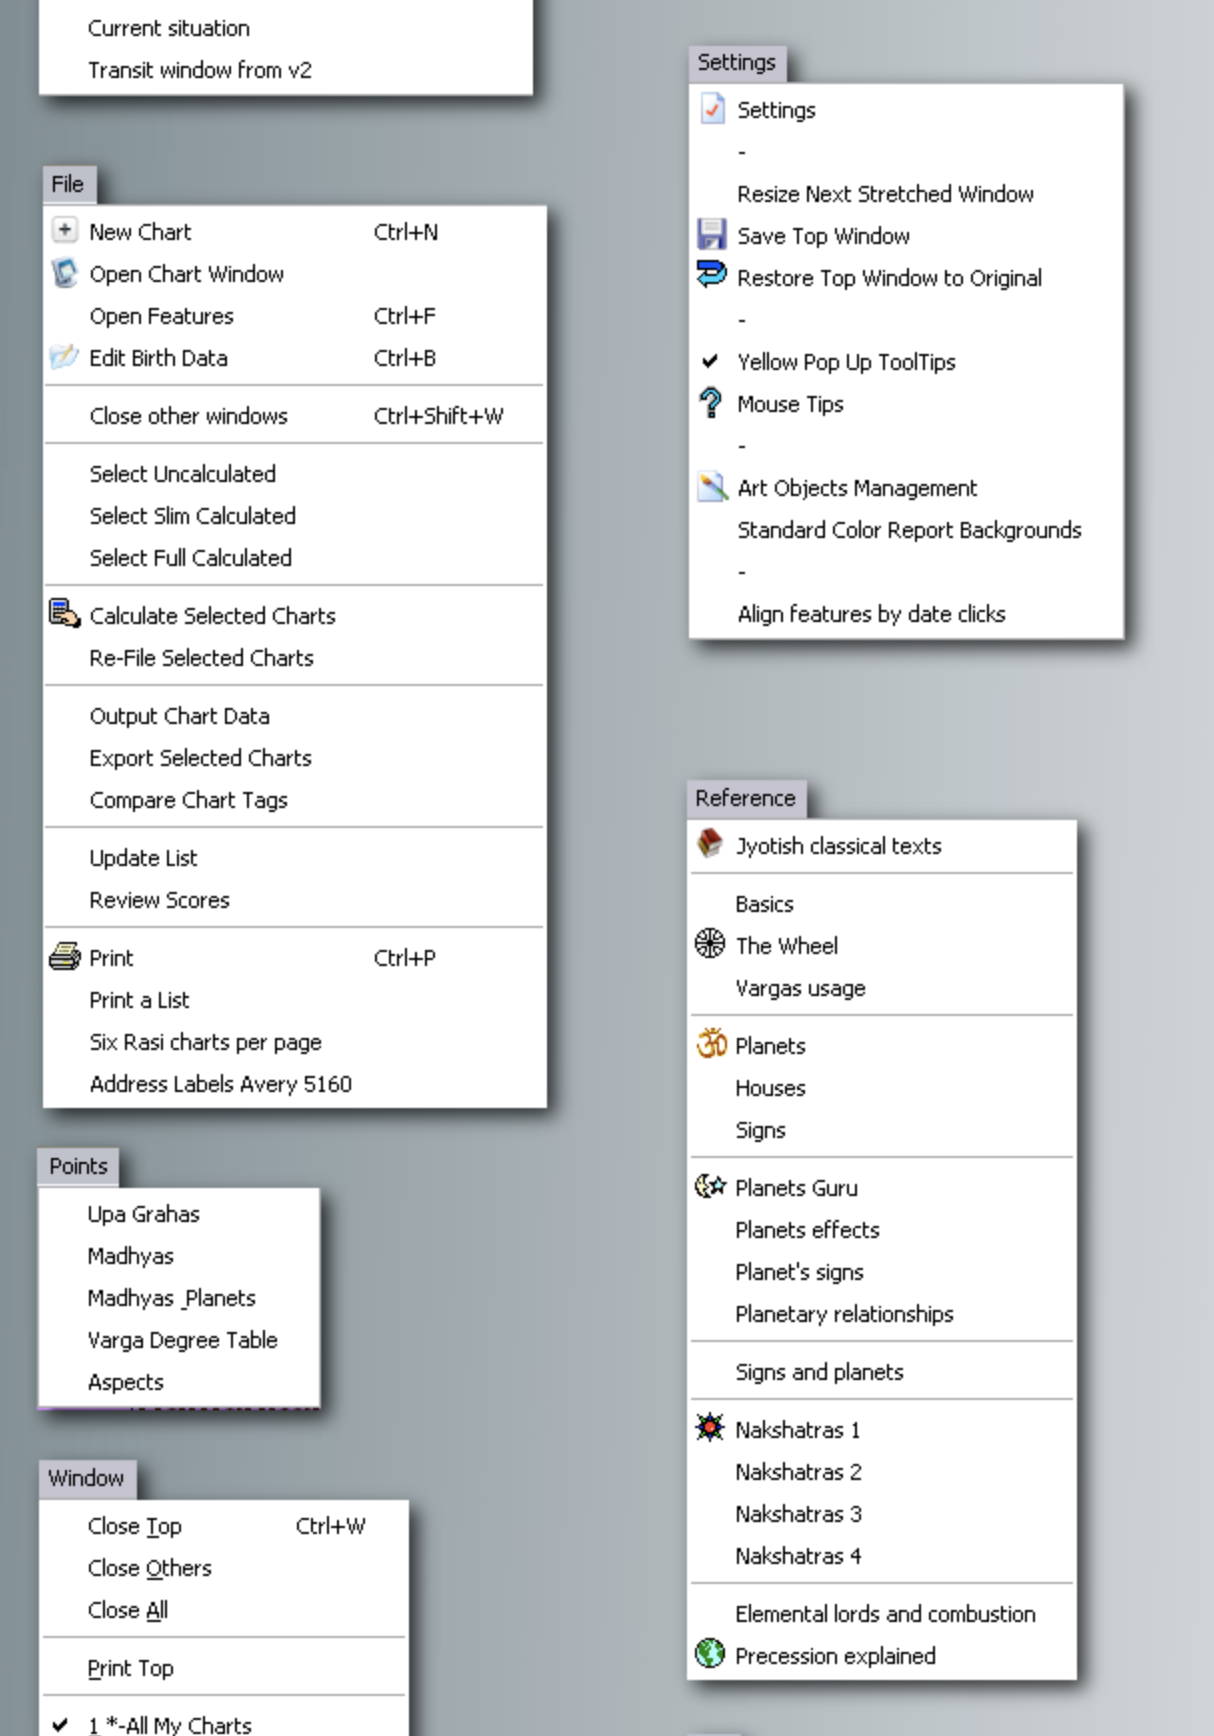Toggle the checked All My Charts window entry

[x=62, y=1724]
